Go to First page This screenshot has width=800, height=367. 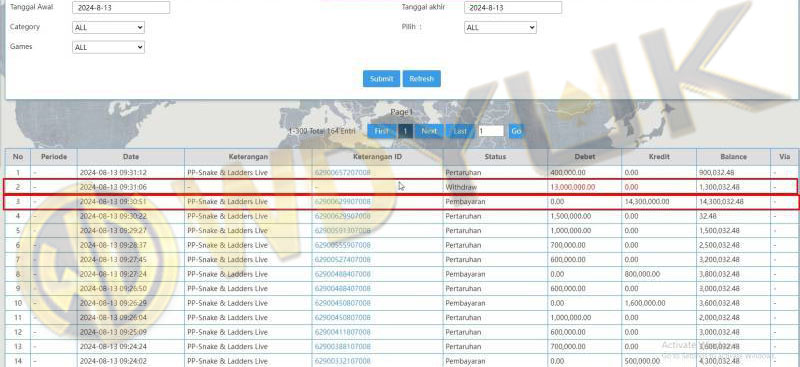click(382, 131)
